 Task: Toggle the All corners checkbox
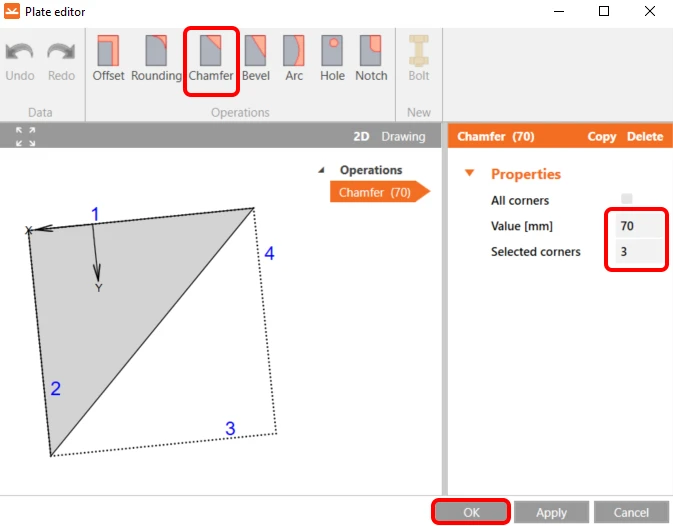627,199
